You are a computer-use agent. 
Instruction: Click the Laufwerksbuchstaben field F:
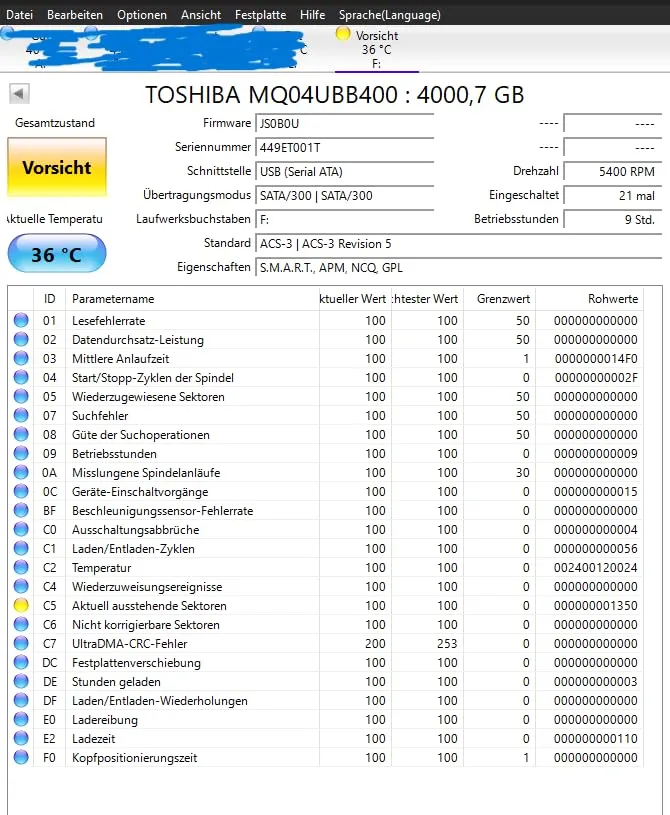click(x=345, y=219)
